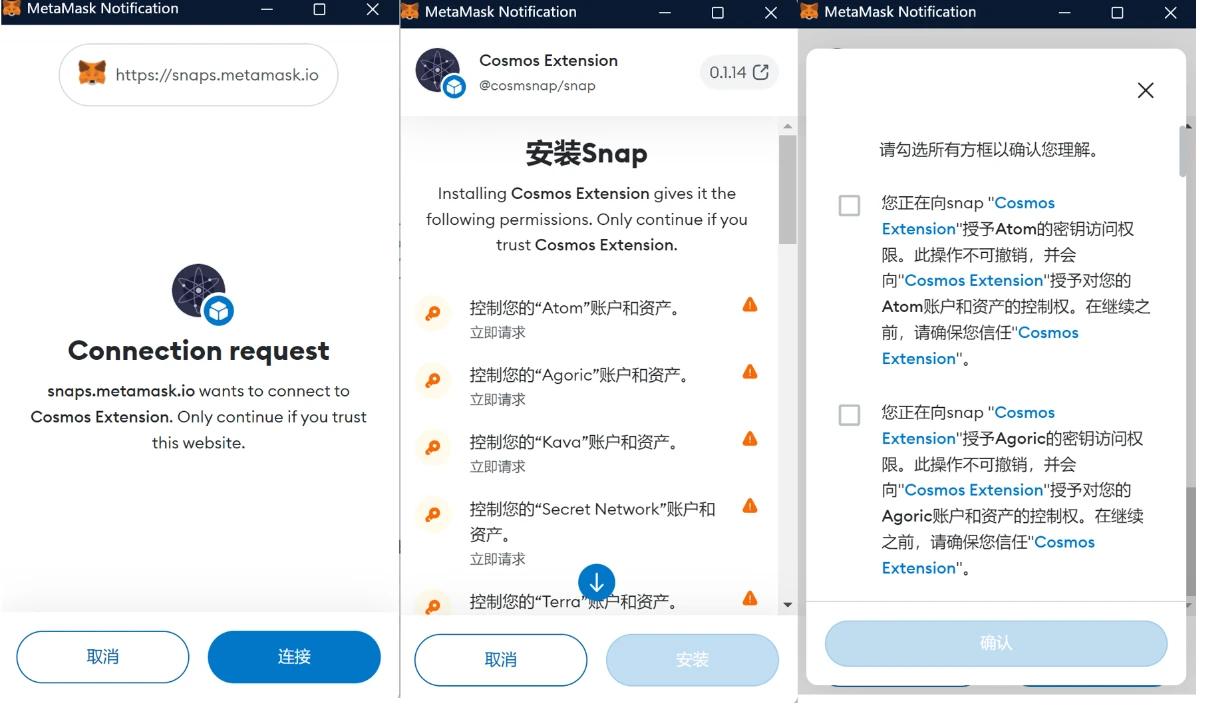Click the snaps.metamask.io address pill
The width and height of the screenshot is (1209, 707).
click(197, 74)
